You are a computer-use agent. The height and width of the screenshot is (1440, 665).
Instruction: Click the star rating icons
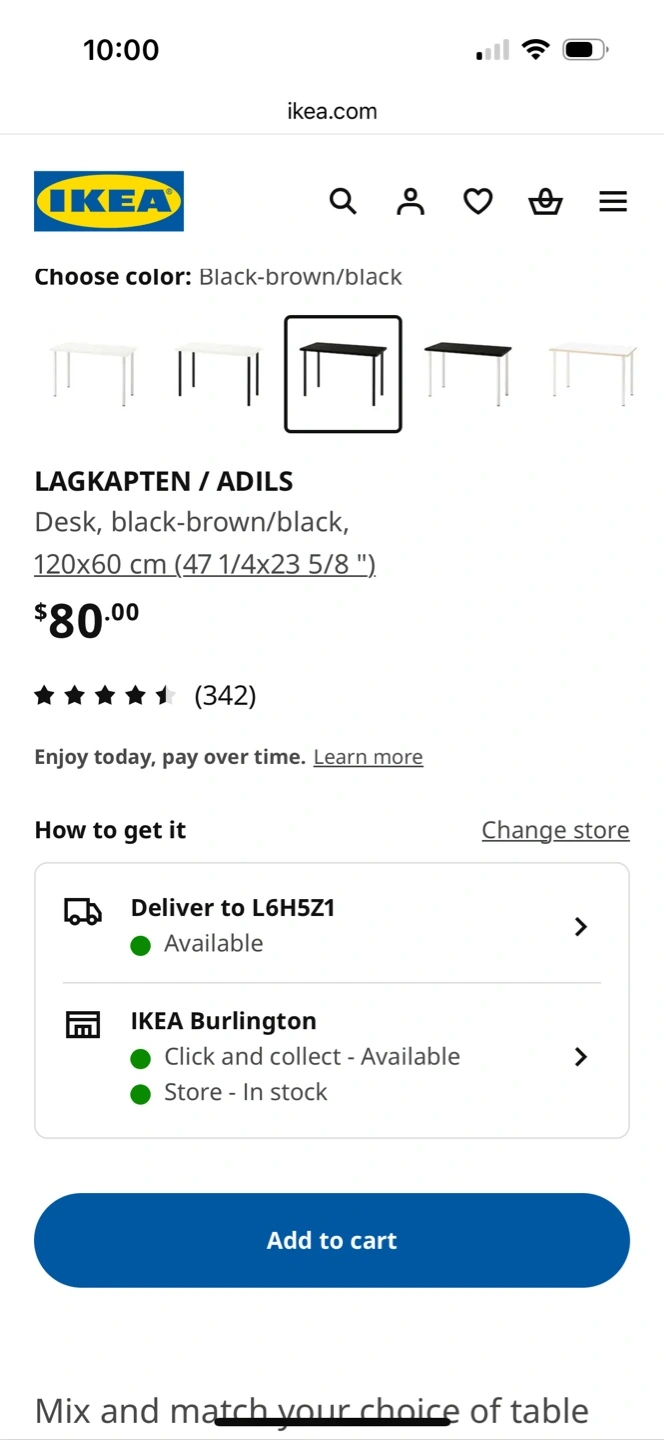[x=105, y=696]
